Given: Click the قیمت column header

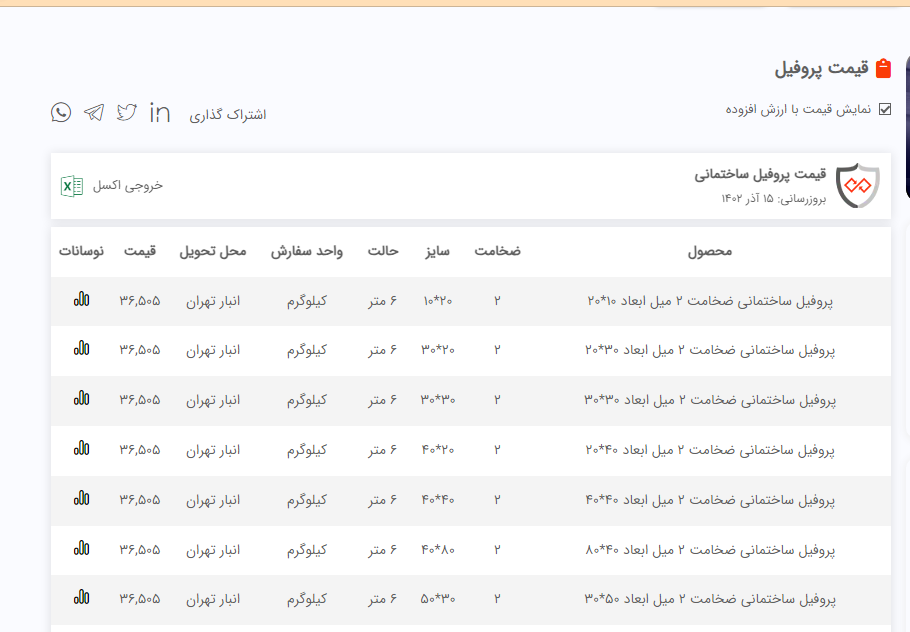Looking at the screenshot, I should (x=140, y=251).
